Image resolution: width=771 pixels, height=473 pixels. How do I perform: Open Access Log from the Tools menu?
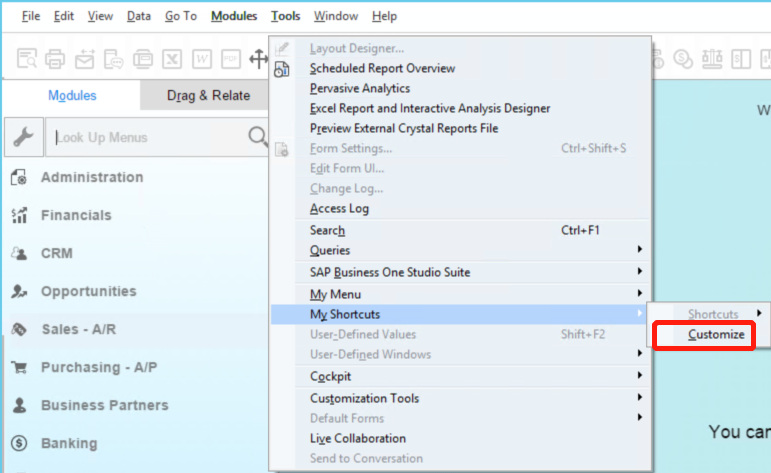coord(339,209)
